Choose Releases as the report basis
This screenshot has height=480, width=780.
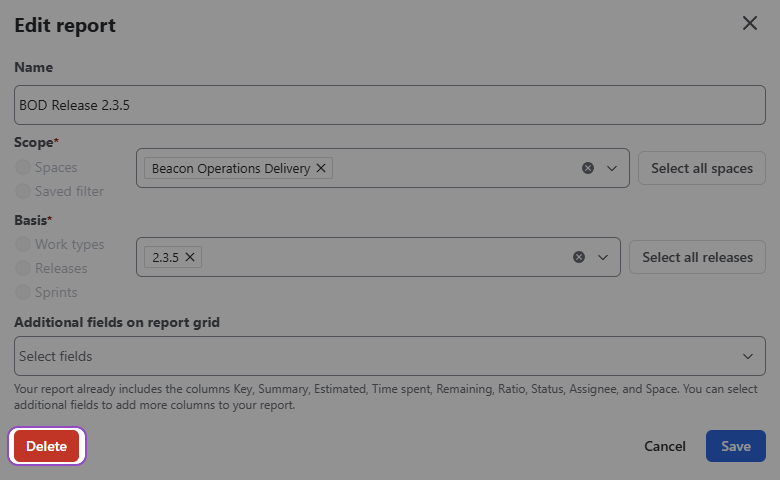23,268
